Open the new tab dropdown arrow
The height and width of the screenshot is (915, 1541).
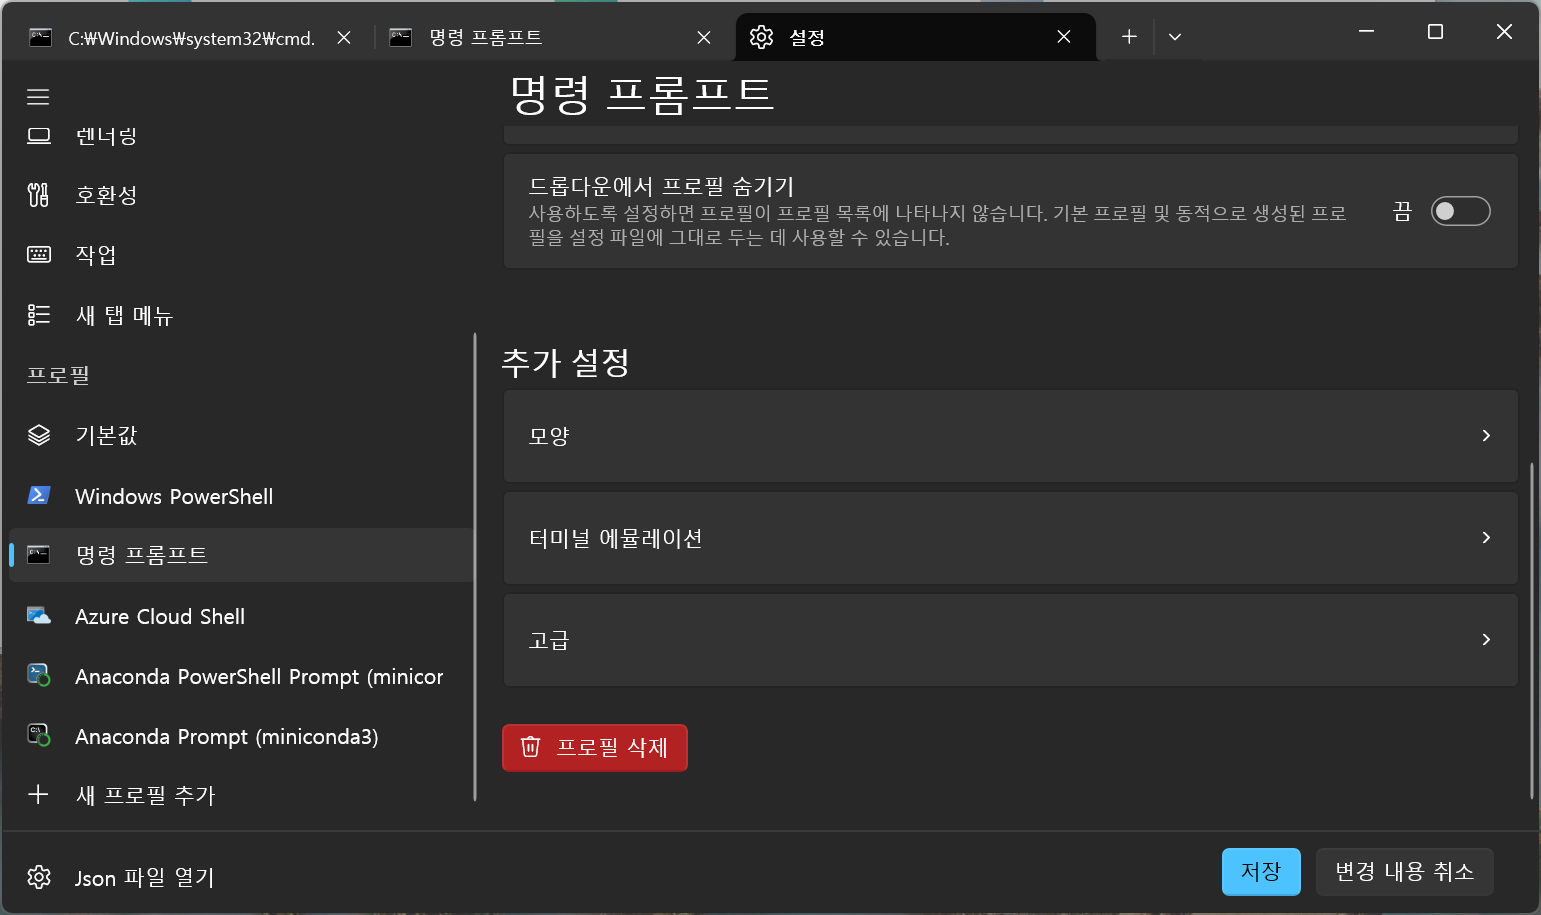point(1175,37)
